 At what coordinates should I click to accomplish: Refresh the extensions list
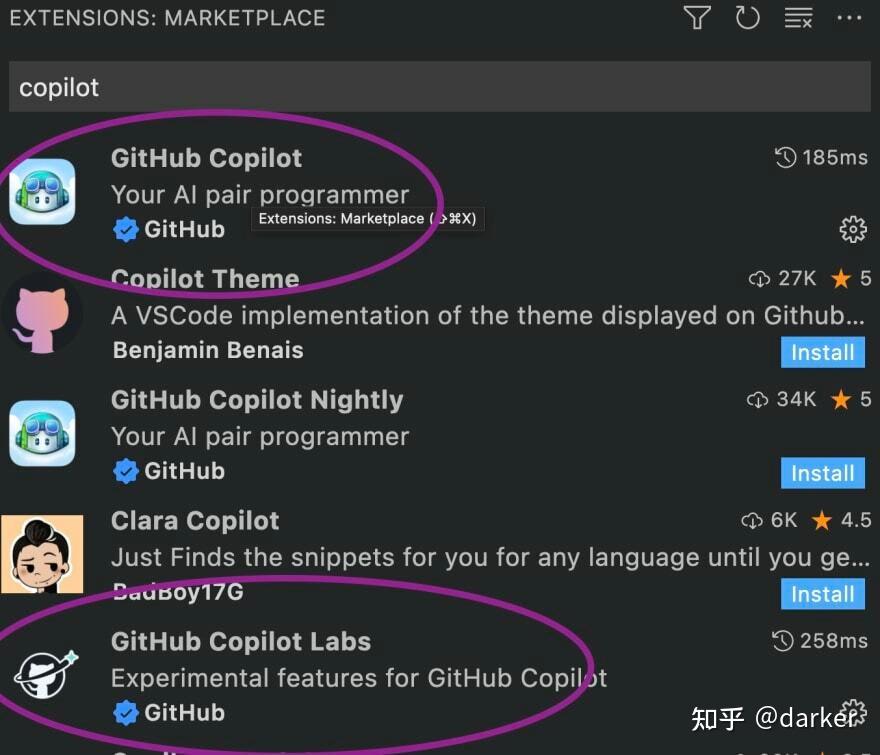tap(748, 17)
